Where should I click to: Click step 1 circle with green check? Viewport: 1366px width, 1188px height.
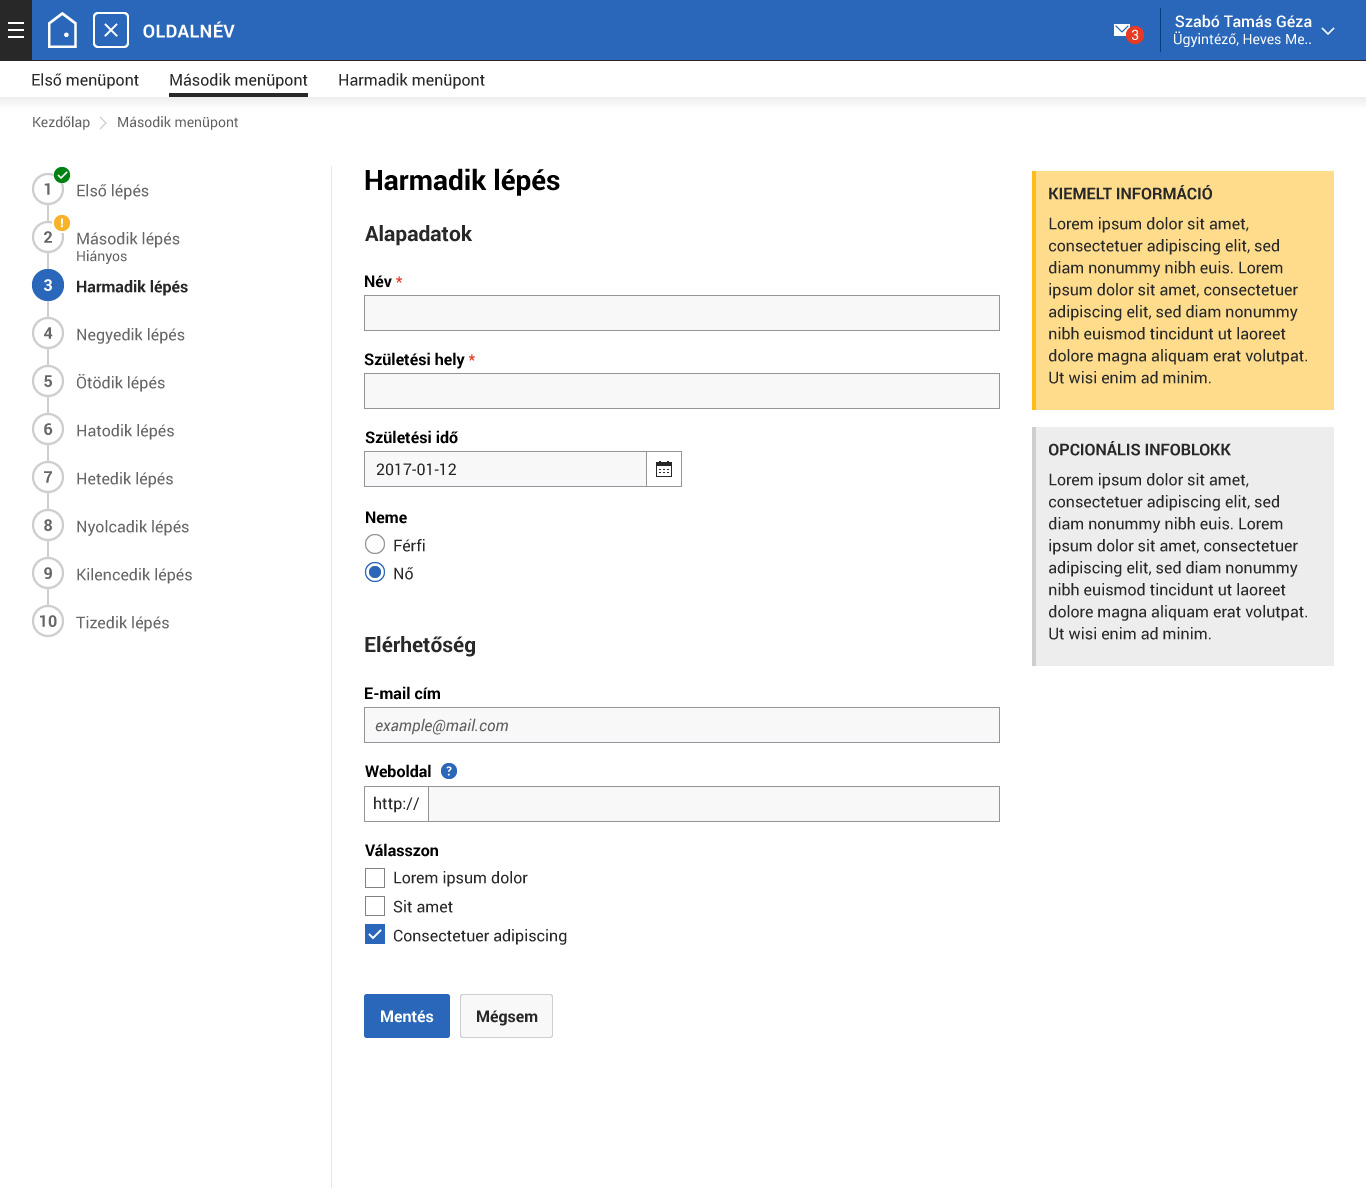tap(48, 189)
